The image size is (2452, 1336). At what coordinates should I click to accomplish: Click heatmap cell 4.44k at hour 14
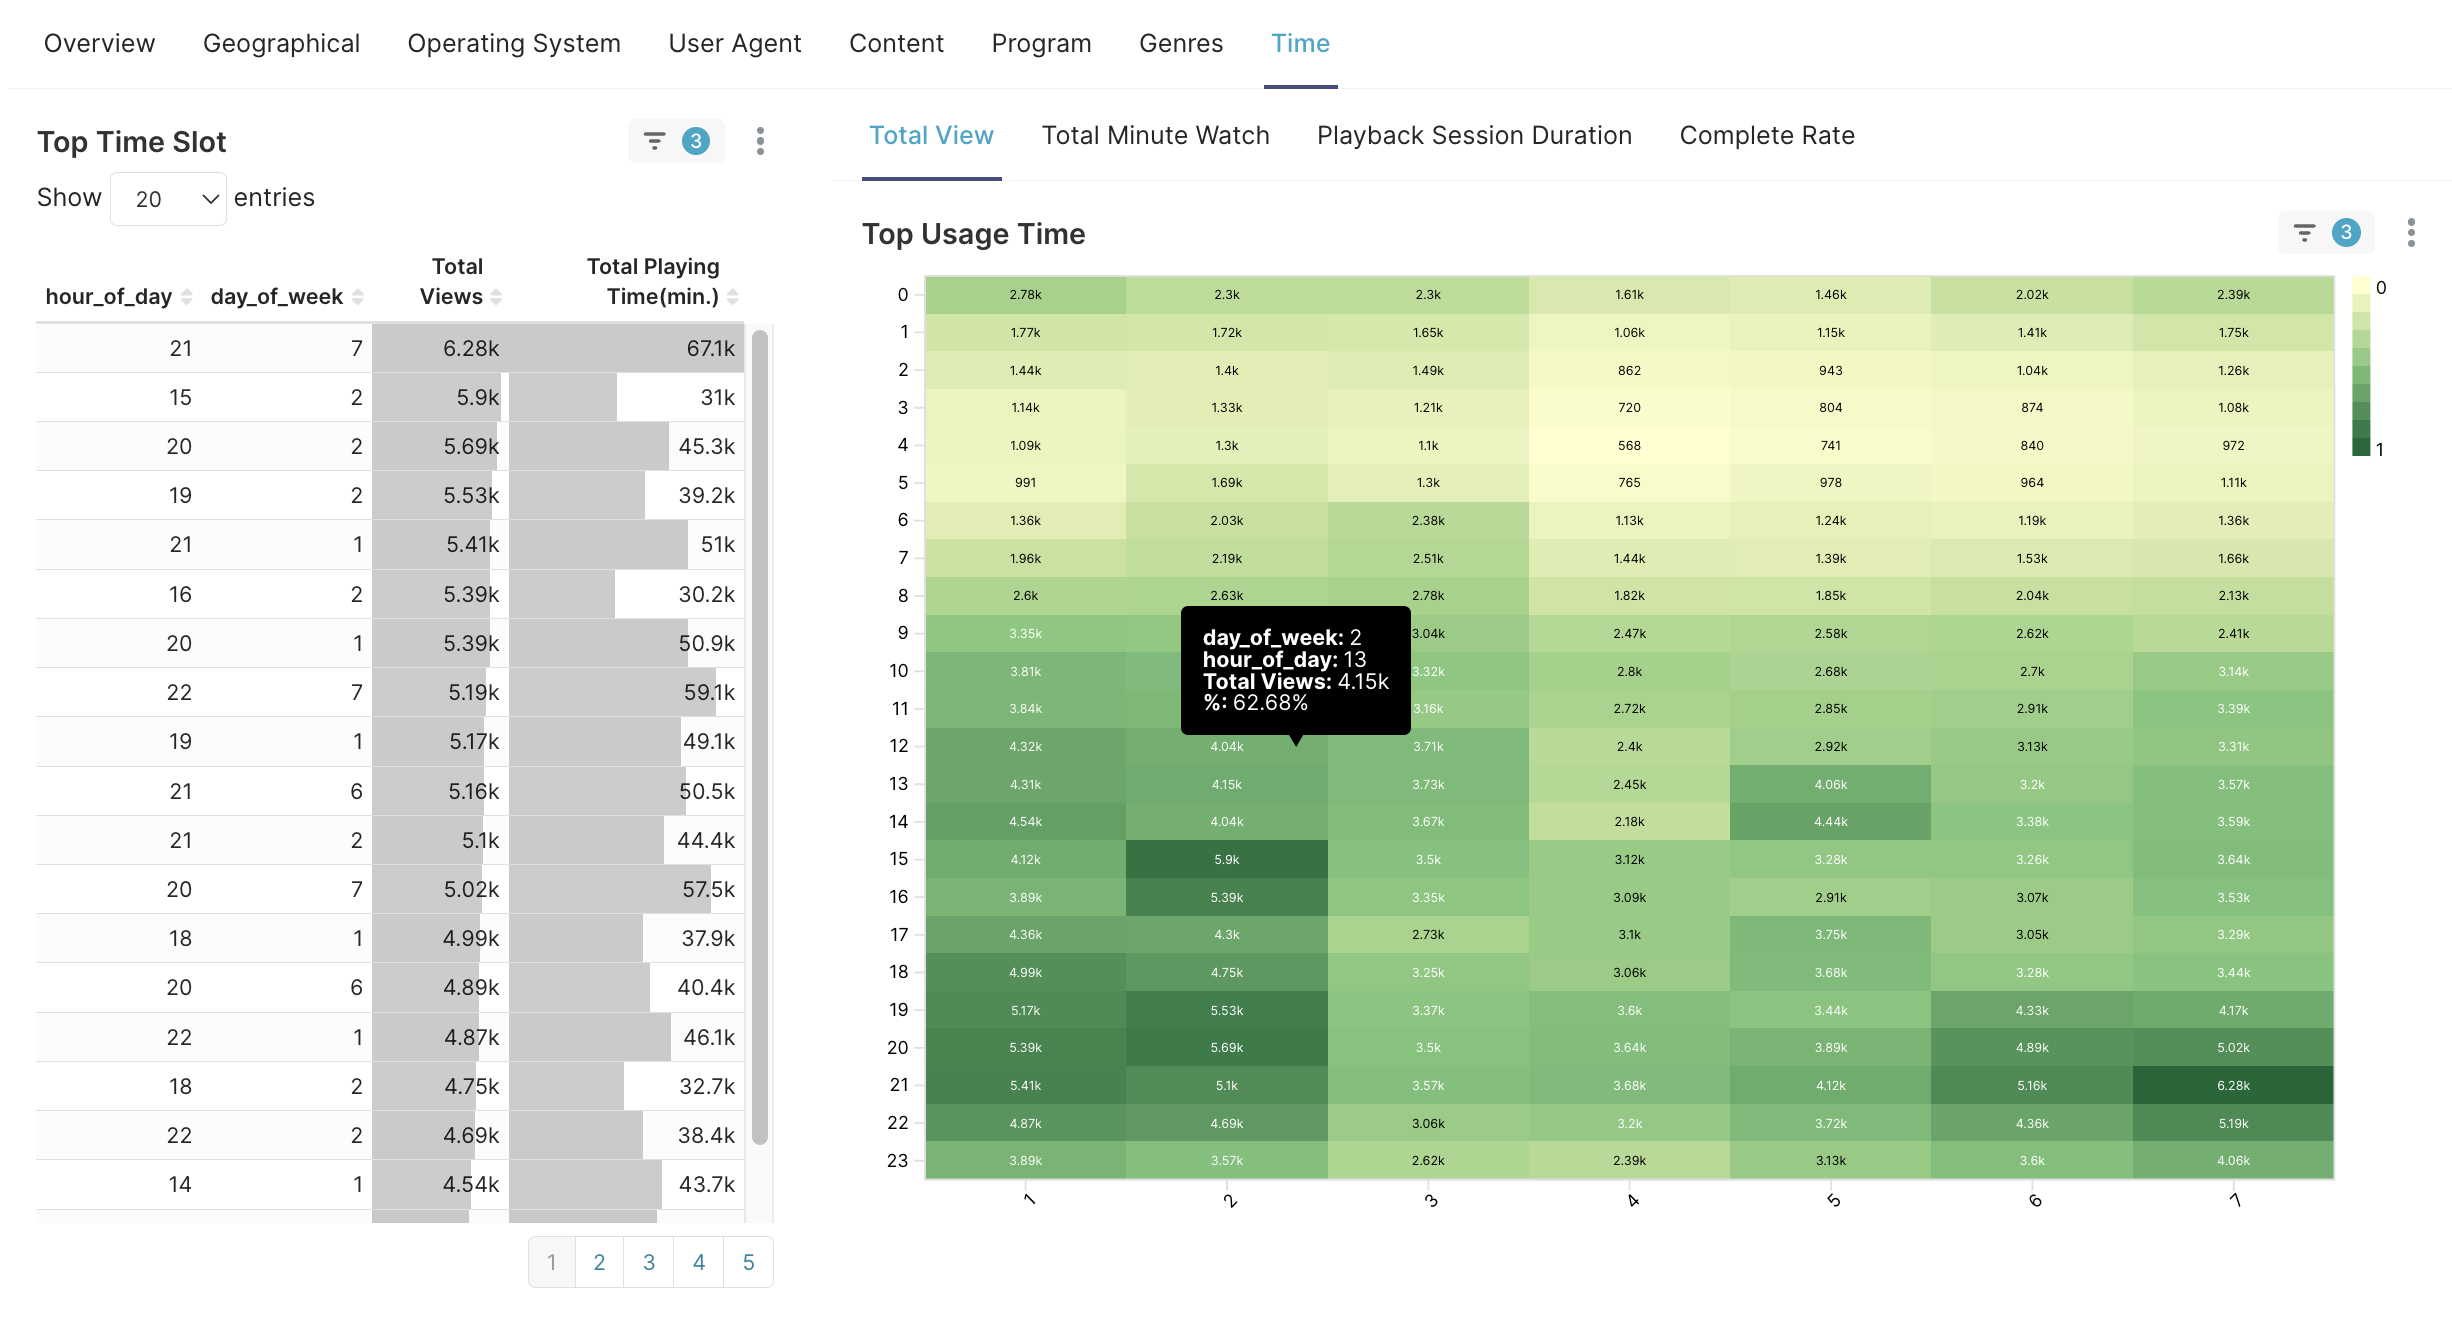1830,822
